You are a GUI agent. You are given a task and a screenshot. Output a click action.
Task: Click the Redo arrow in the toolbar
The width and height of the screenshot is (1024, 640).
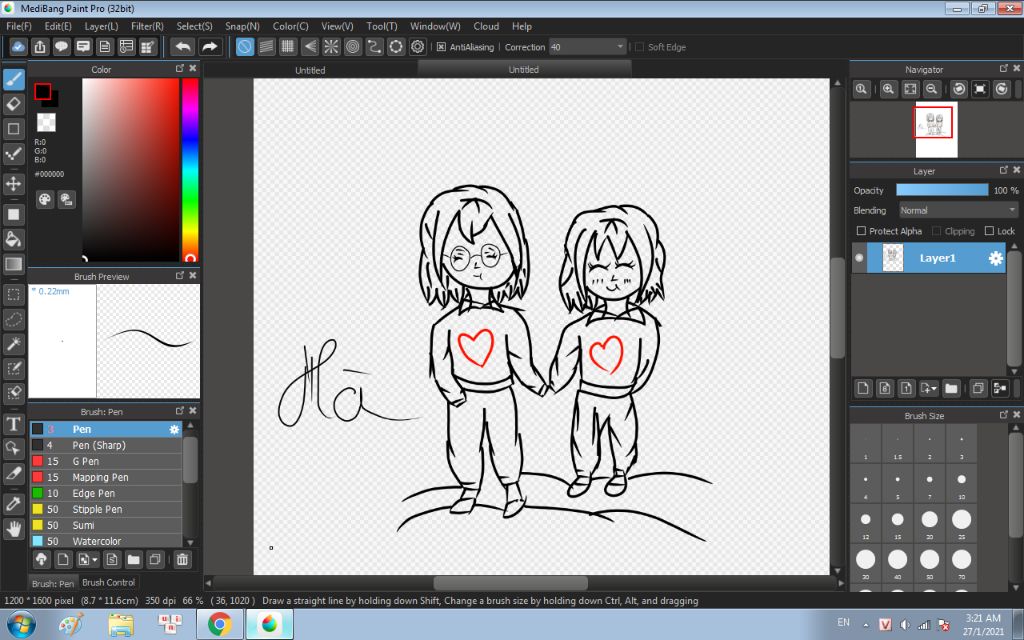tap(209, 46)
